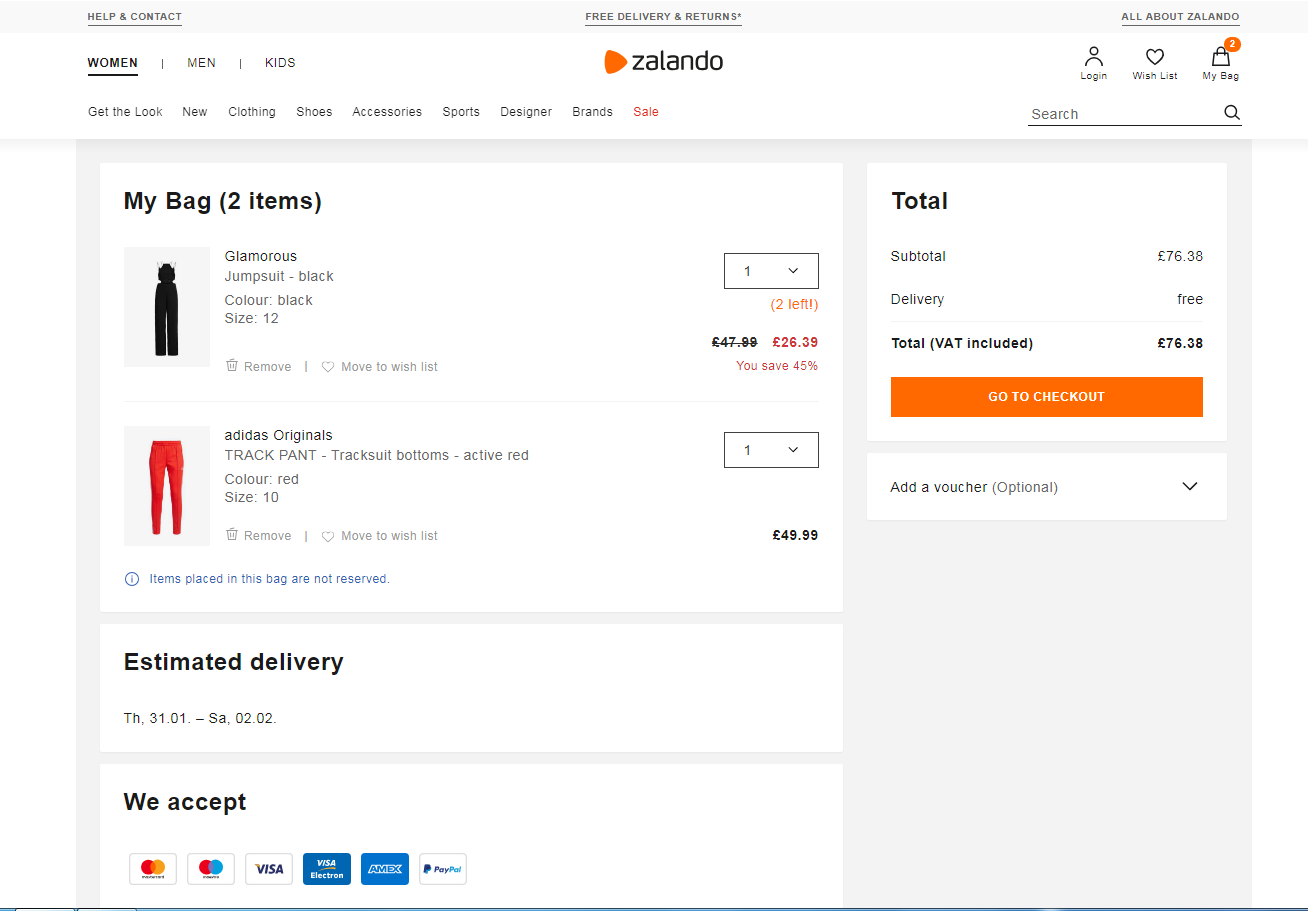The height and width of the screenshot is (911, 1308).
Task: Open the adidas Originals brand link
Action: (x=278, y=435)
